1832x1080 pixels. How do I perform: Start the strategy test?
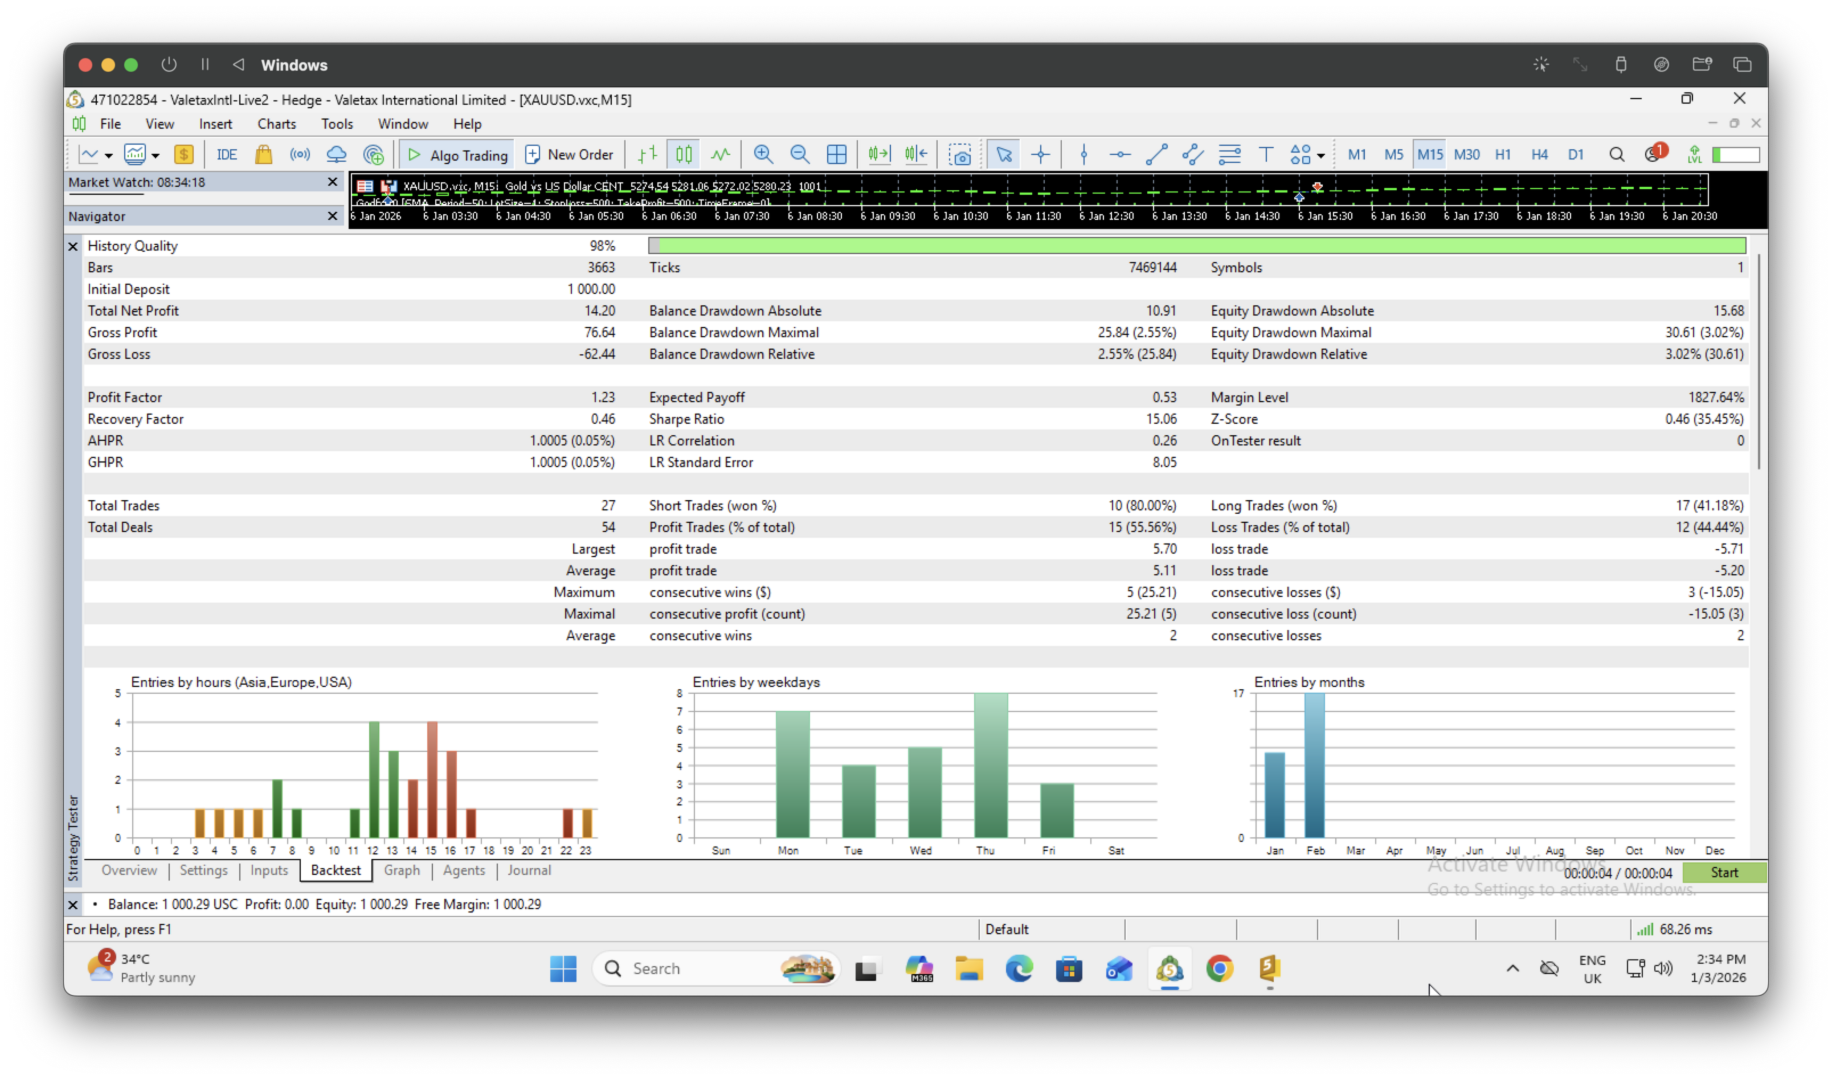1724,872
